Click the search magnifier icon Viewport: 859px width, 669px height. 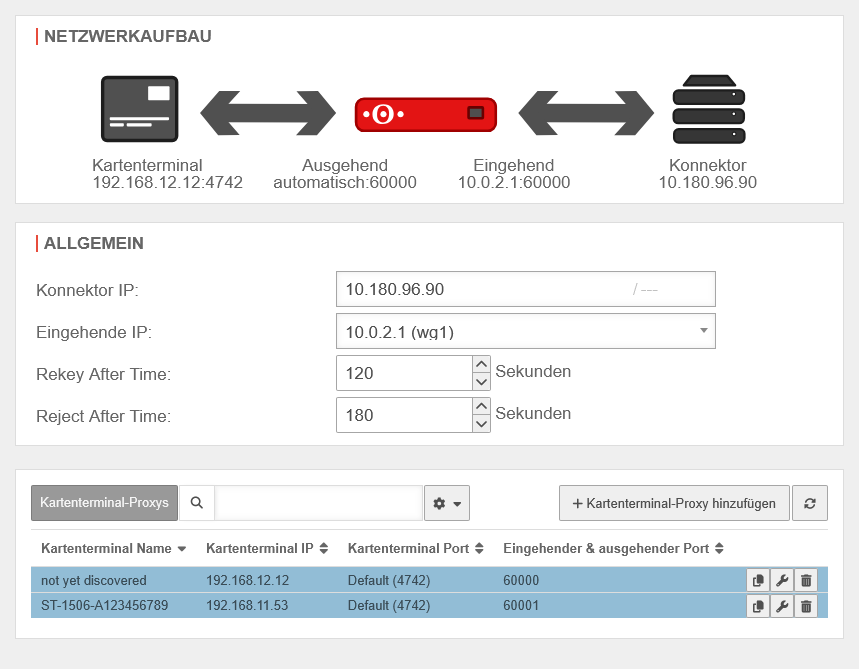pos(197,504)
